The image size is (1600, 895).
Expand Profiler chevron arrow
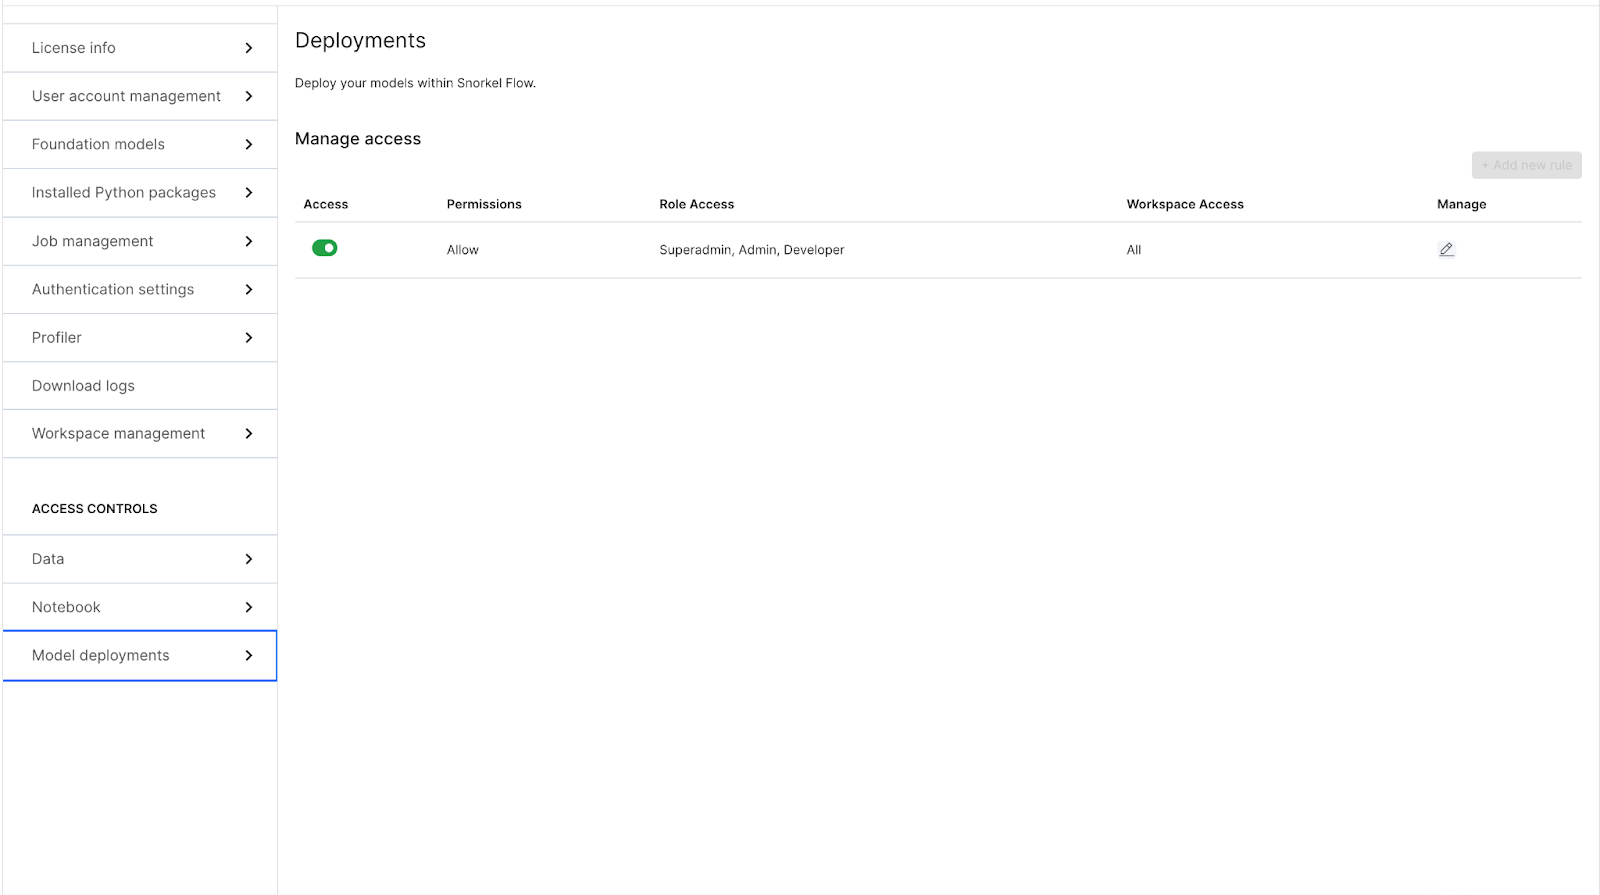(x=249, y=337)
